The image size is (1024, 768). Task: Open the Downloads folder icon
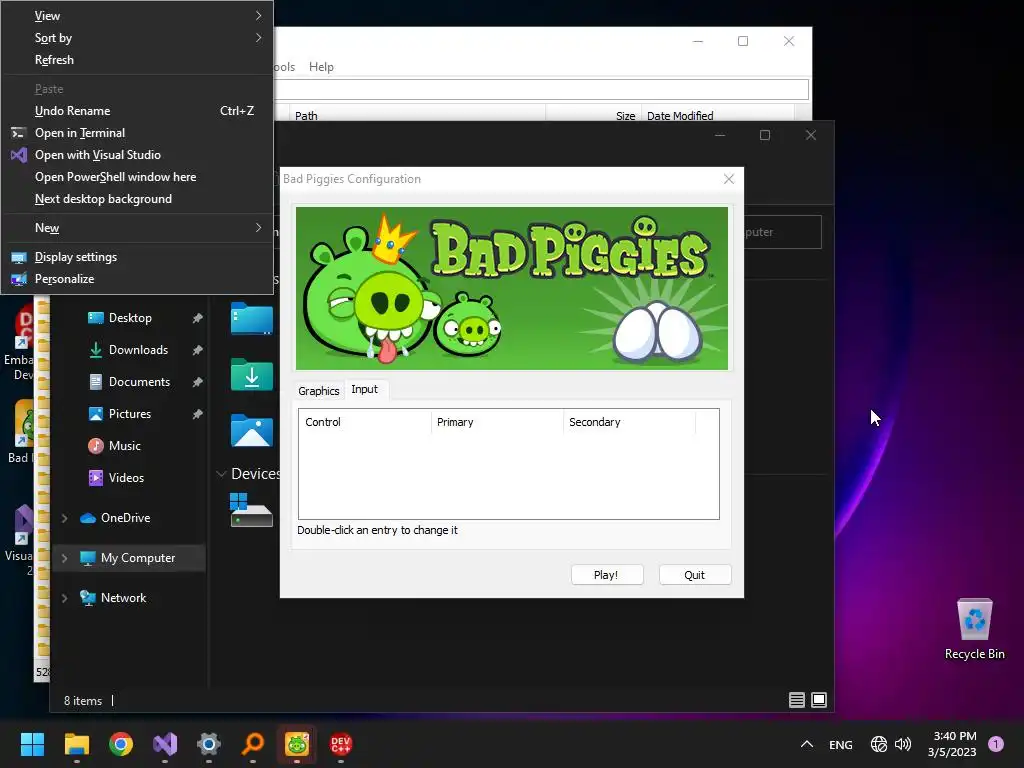click(x=251, y=374)
